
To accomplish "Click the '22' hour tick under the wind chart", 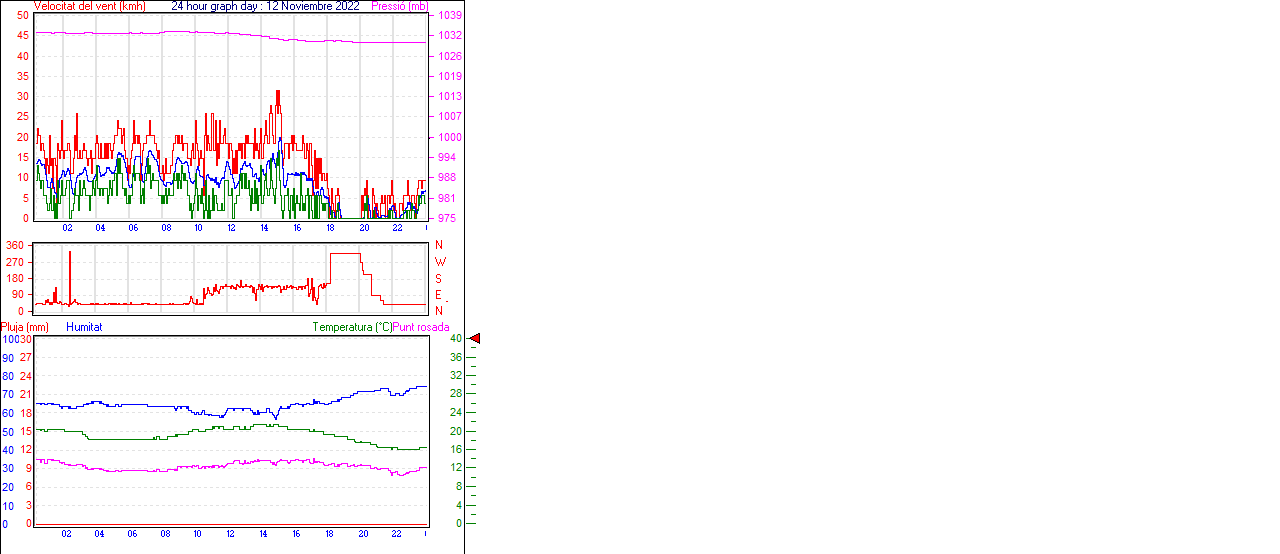I will (x=397, y=228).
